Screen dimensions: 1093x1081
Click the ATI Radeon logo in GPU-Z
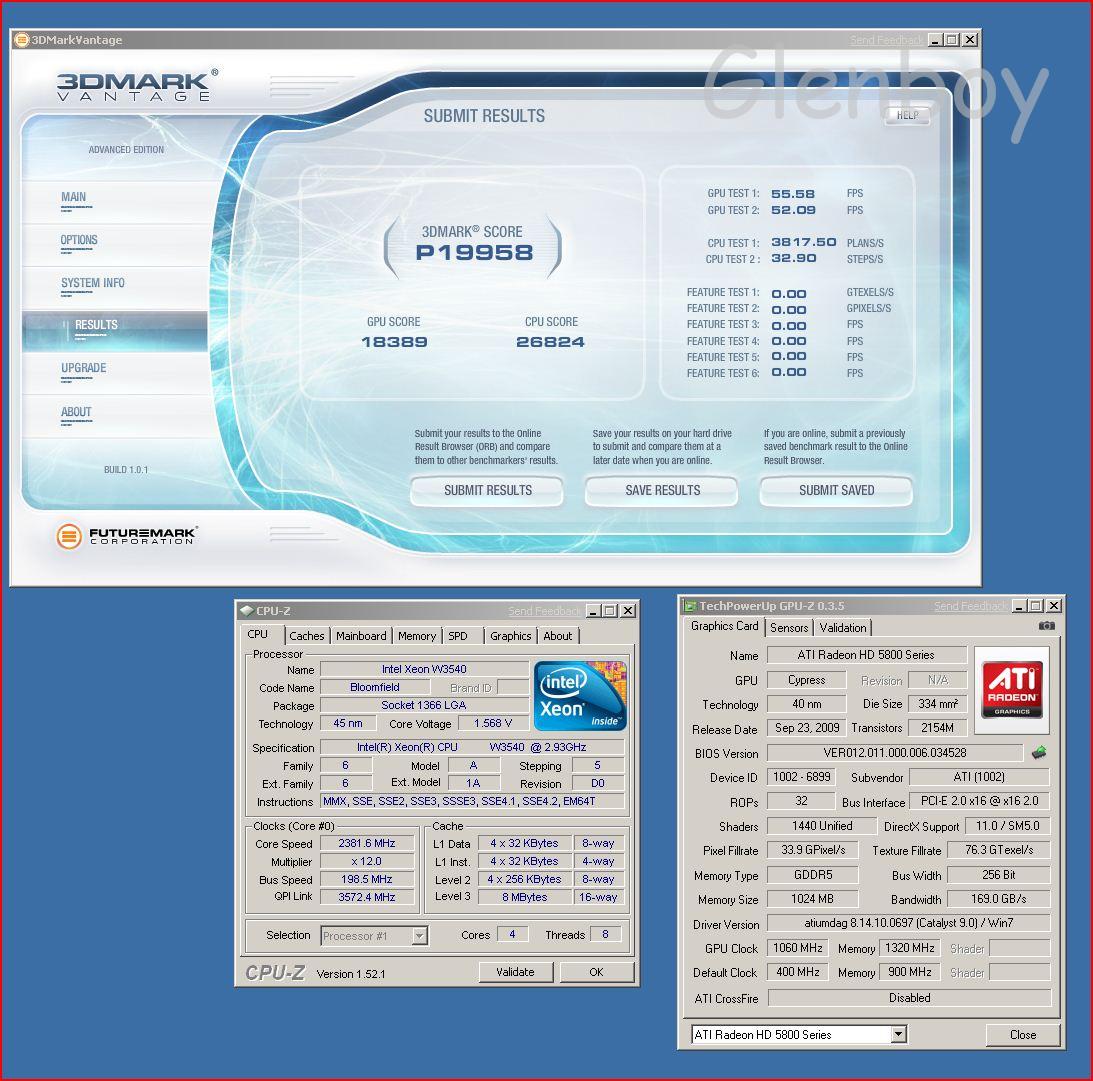pyautogui.click(x=1012, y=689)
